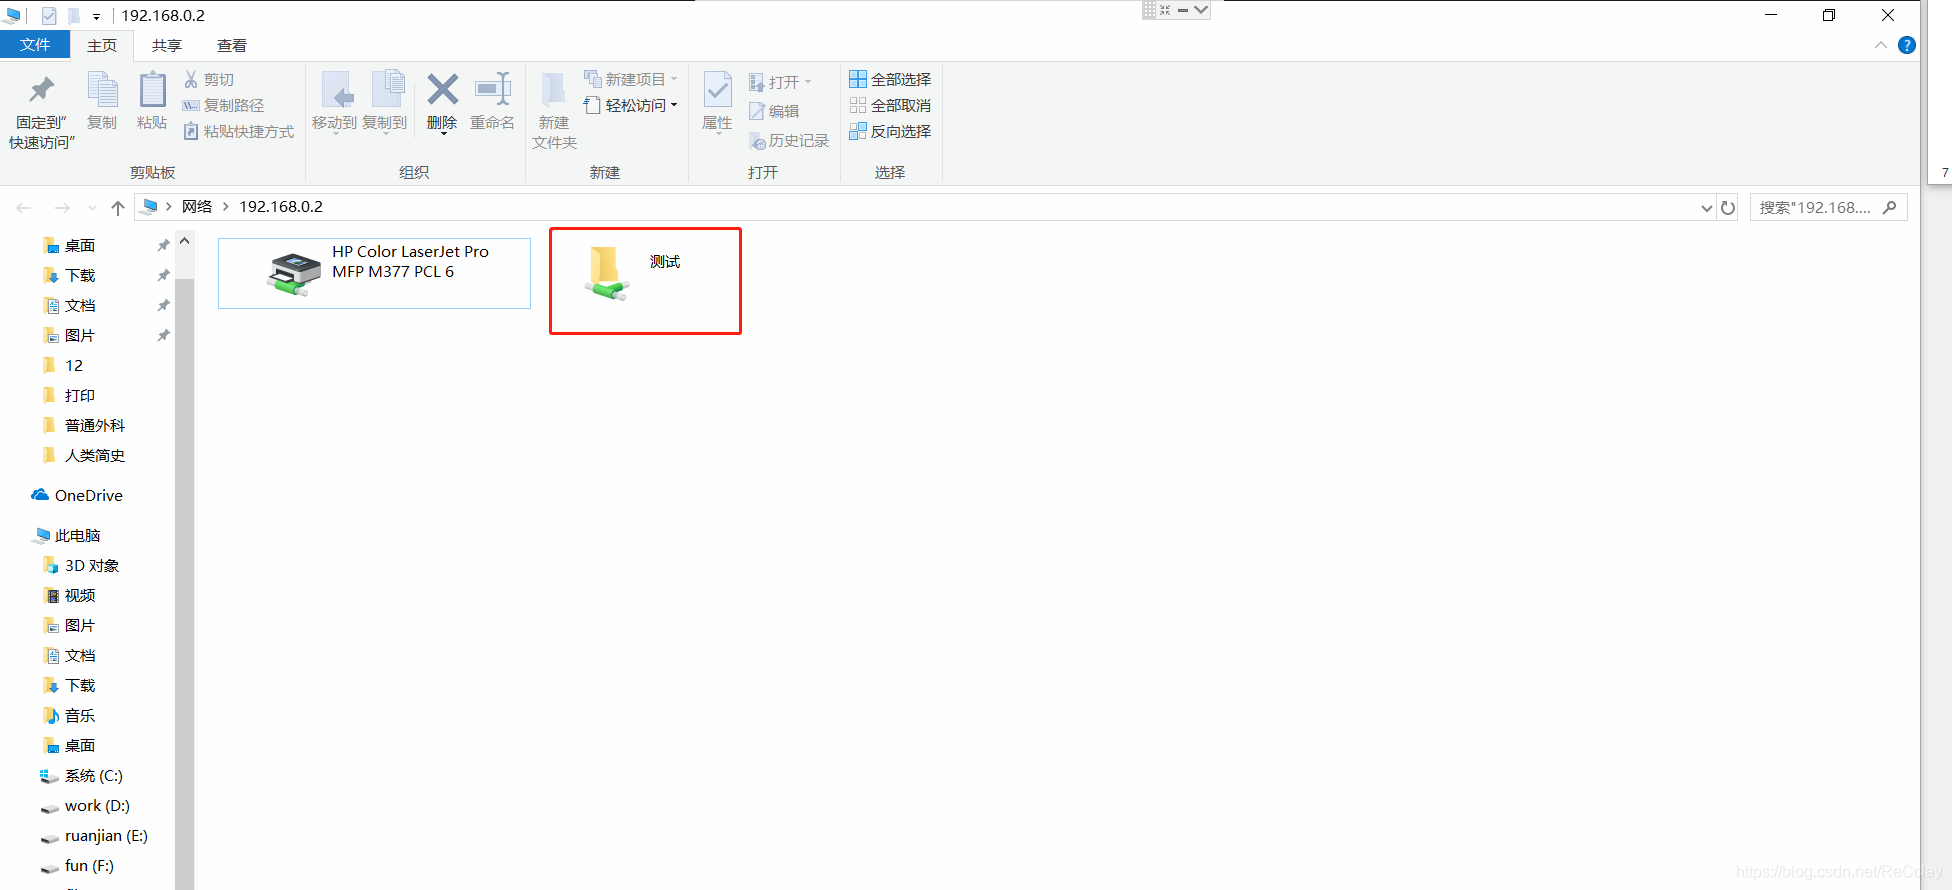Open Properties (属性) ribbon icon

coord(717,101)
